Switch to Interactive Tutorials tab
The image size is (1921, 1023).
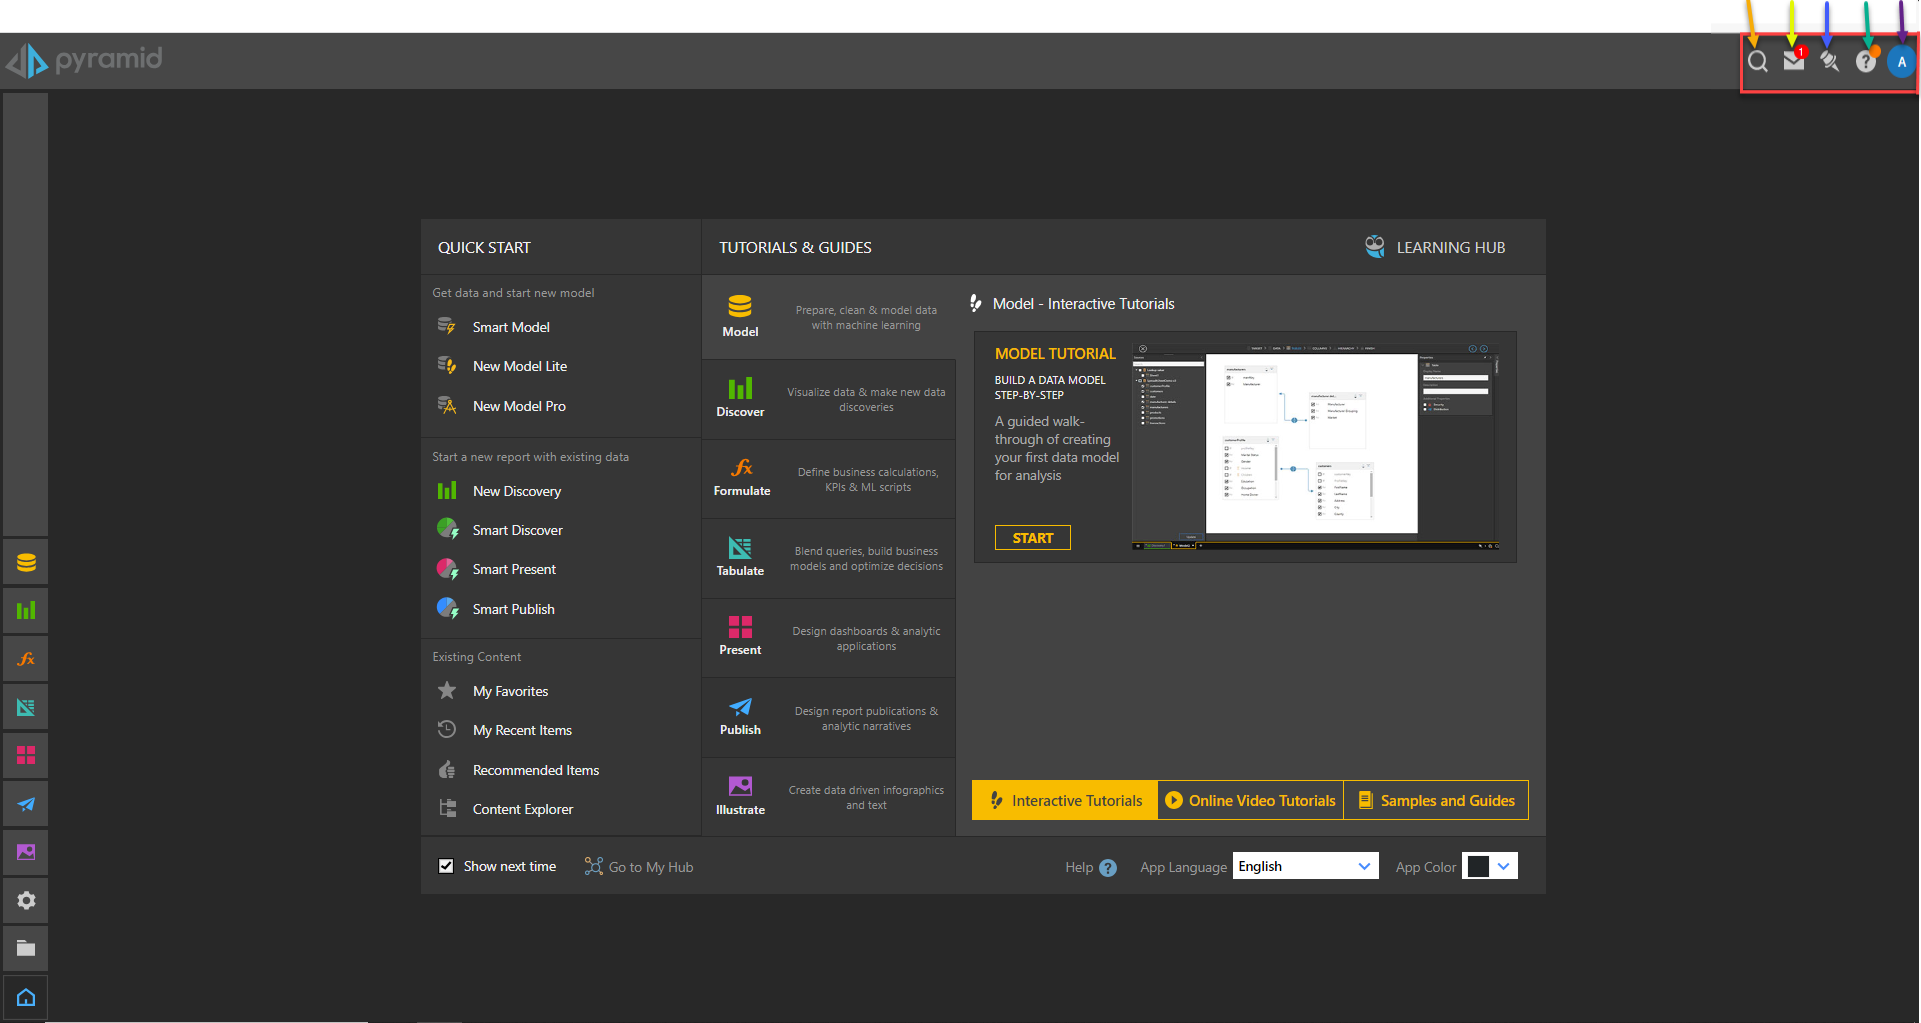(x=1065, y=800)
